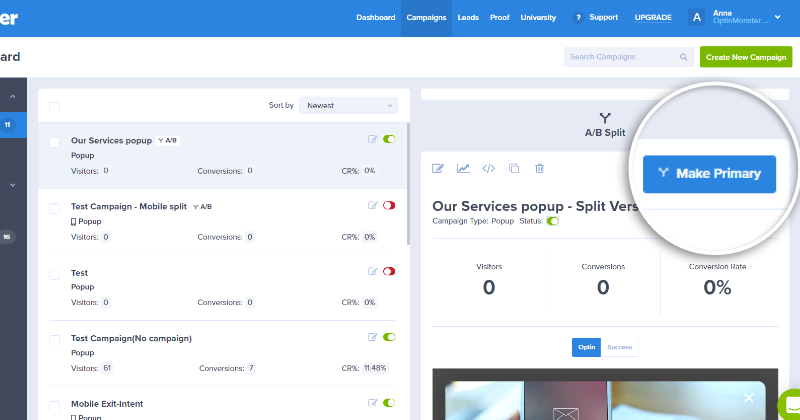The height and width of the screenshot is (420, 800).
Task: Open the analytics chart icon
Action: pos(463,168)
